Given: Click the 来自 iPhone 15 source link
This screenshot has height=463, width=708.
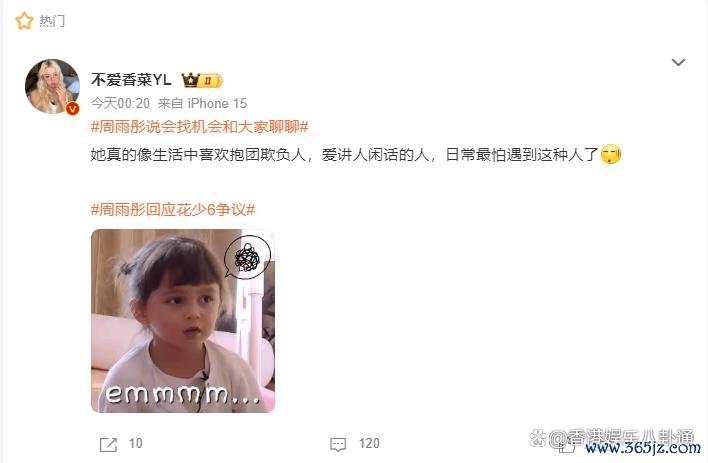Looking at the screenshot, I should tap(202, 103).
